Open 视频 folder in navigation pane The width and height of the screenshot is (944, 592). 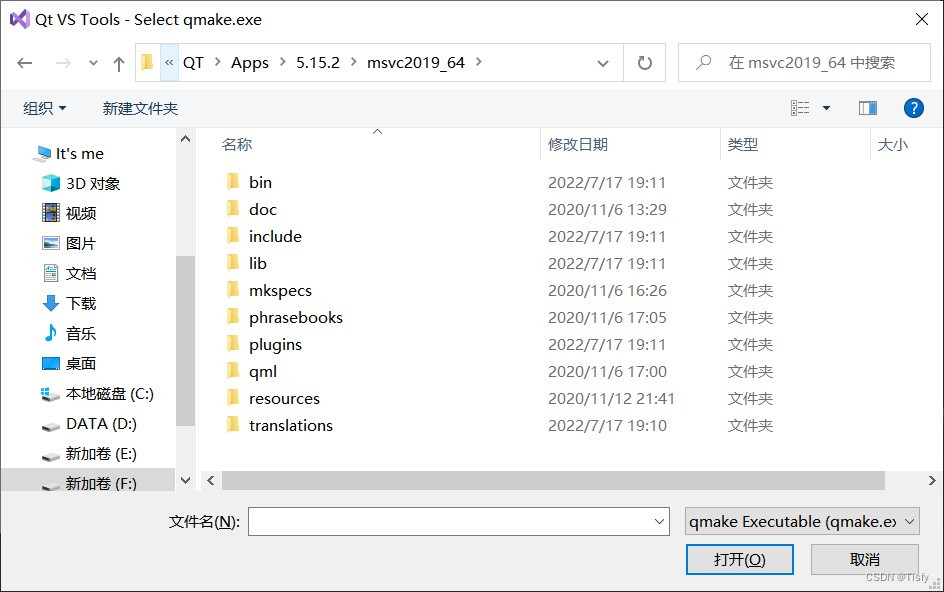[70, 213]
